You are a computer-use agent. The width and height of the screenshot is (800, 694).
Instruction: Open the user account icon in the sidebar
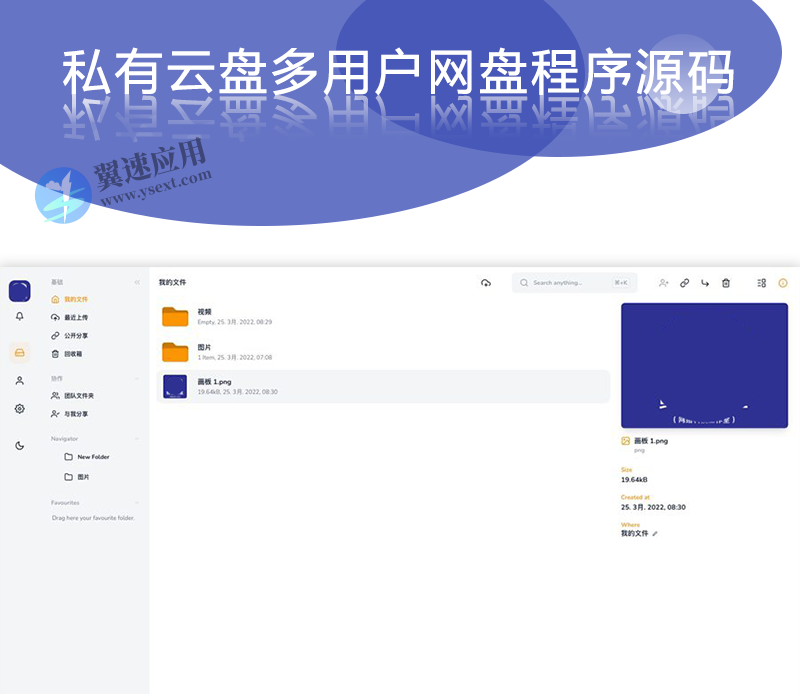(x=17, y=380)
